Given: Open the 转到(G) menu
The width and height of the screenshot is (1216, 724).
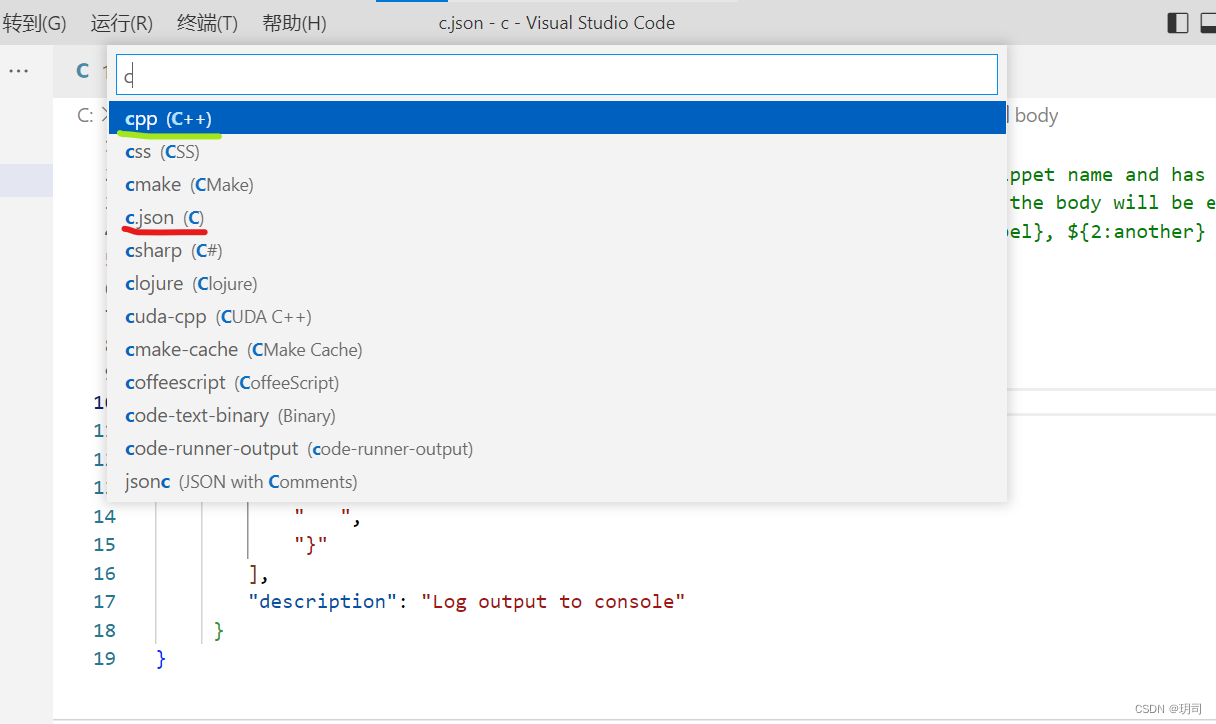Looking at the screenshot, I should click(33, 23).
